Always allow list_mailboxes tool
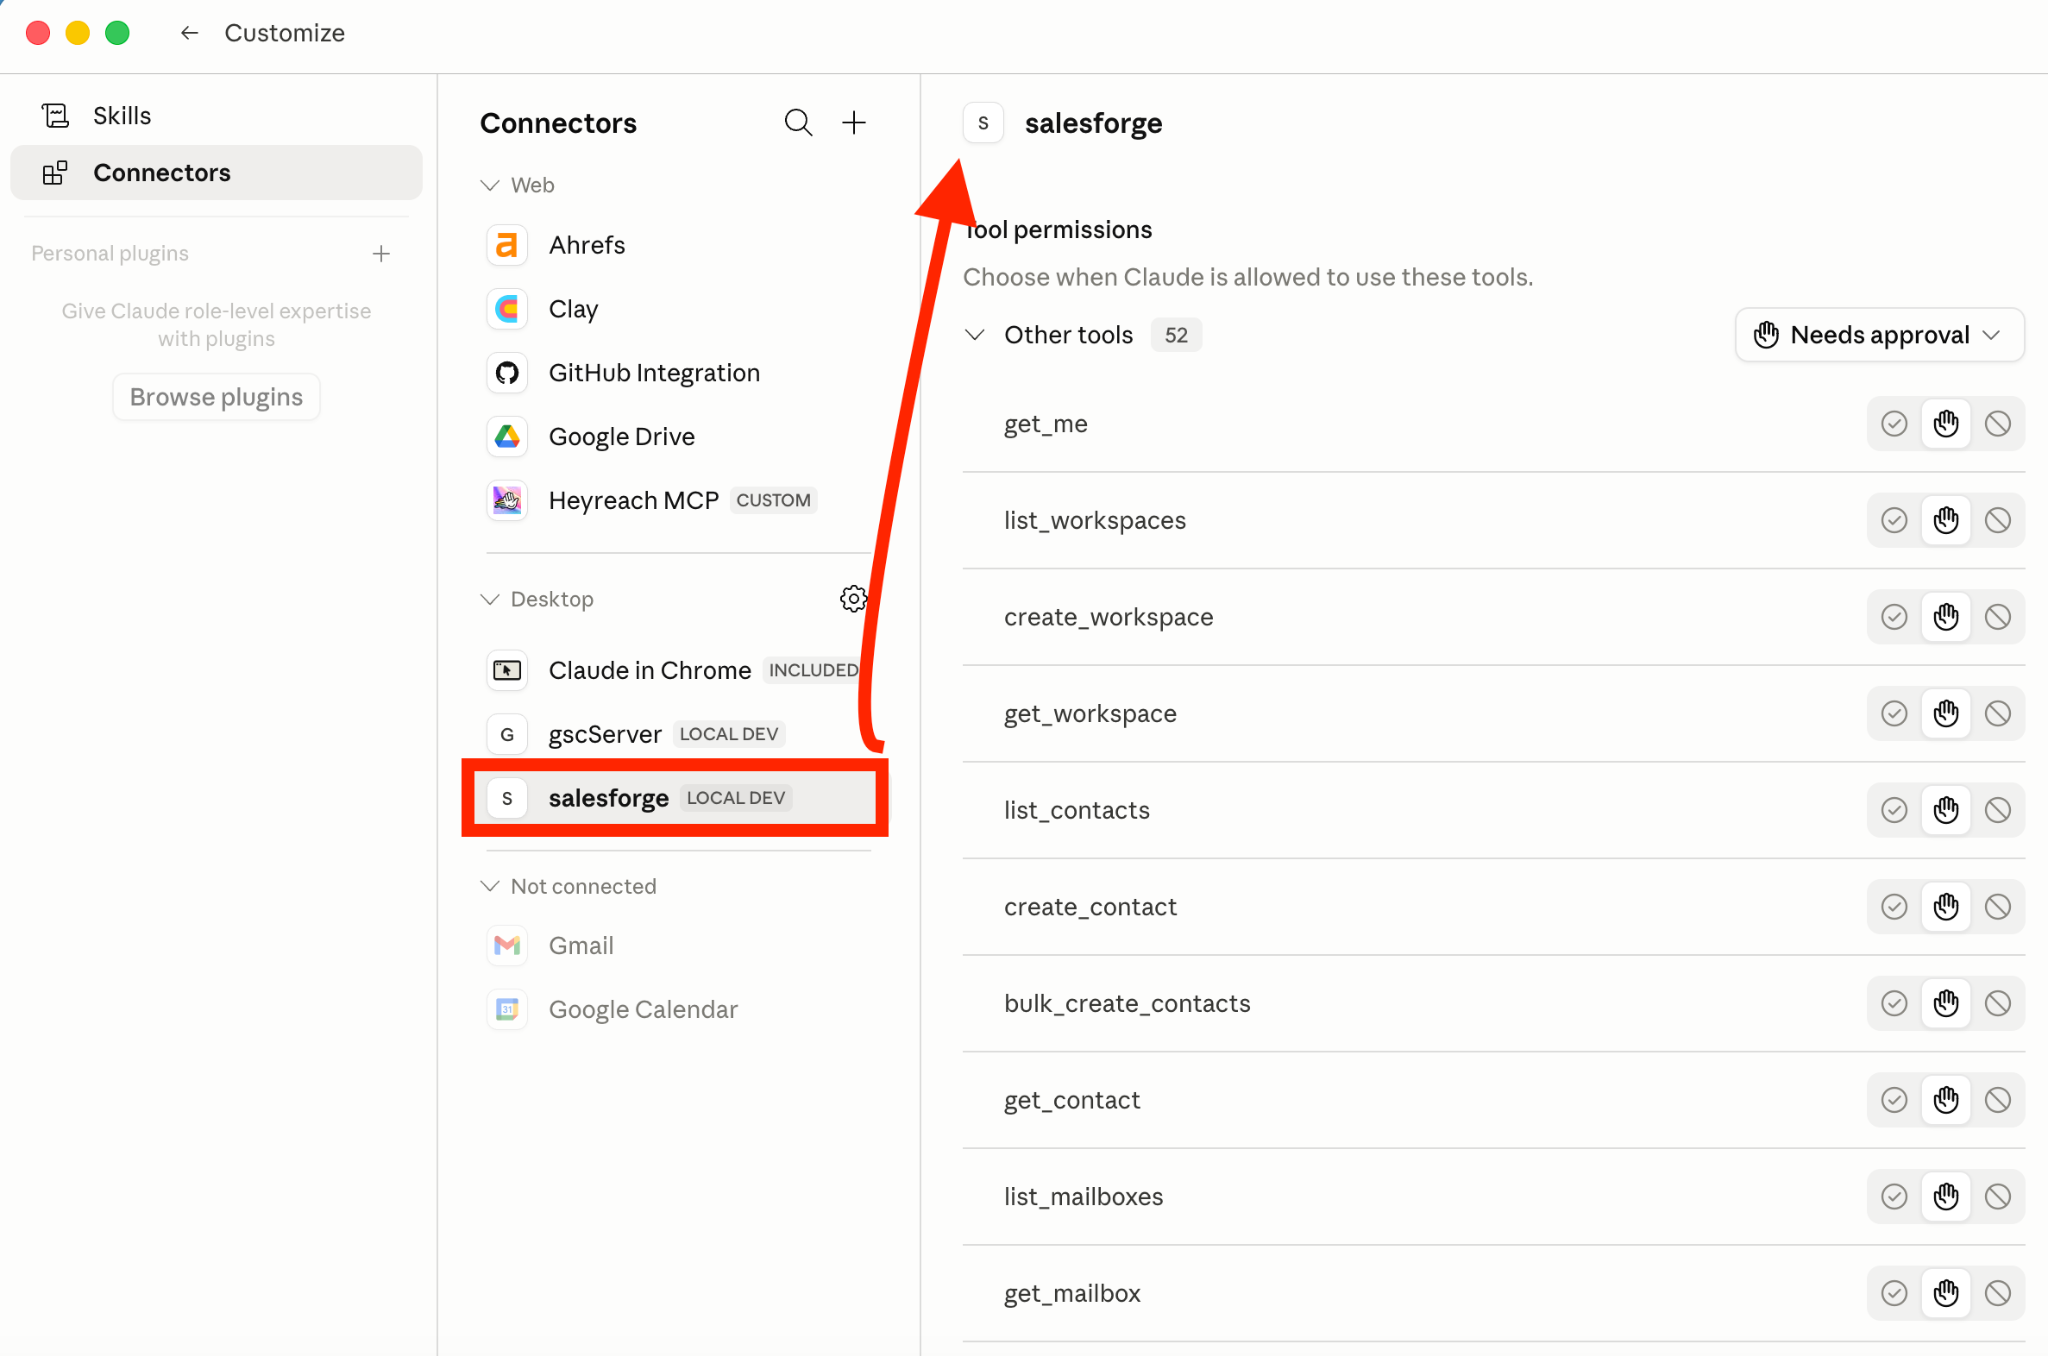2048x1356 pixels. click(1894, 1197)
